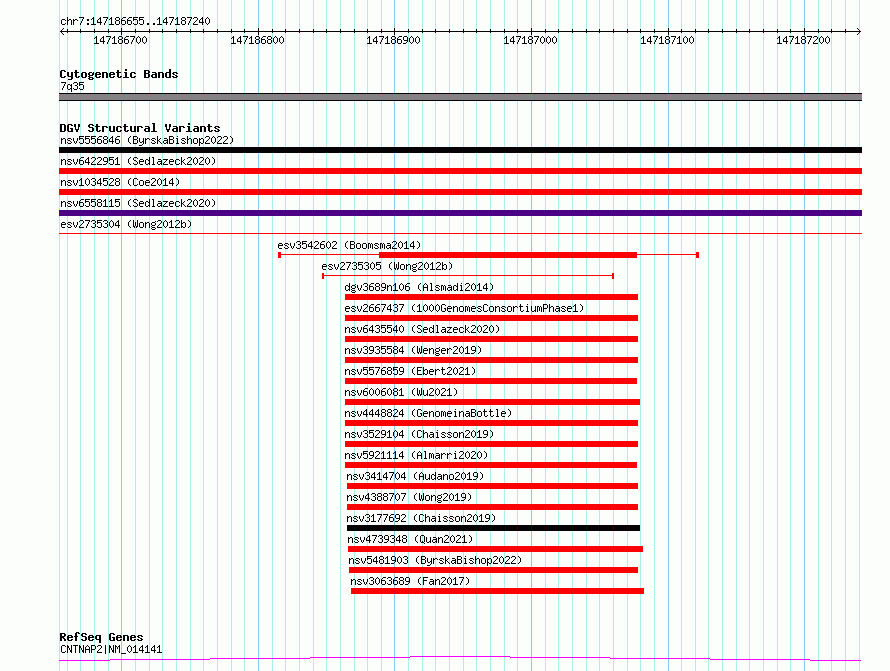Select the gray 7q35 cytogenetic band bar
This screenshot has width=890, height=671.
[460, 97]
